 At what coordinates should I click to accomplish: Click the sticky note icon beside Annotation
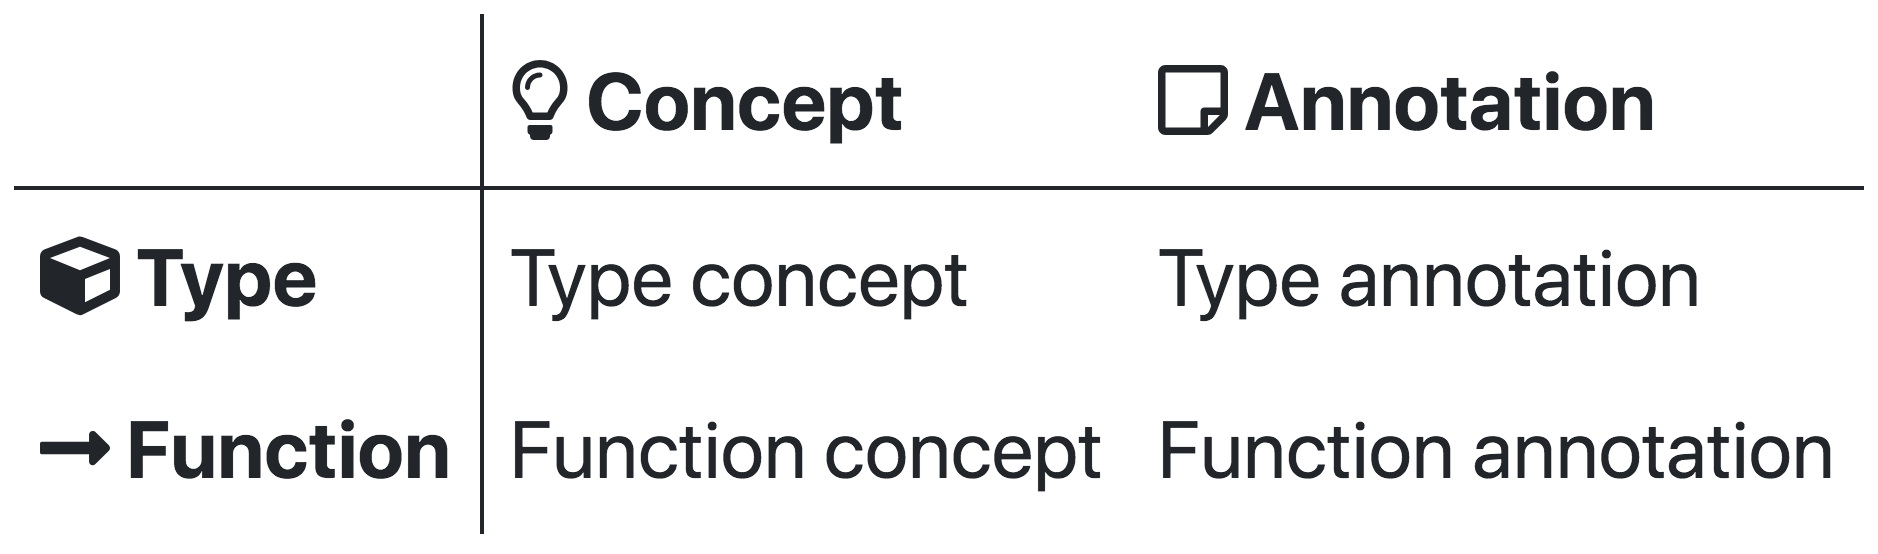[1192, 101]
